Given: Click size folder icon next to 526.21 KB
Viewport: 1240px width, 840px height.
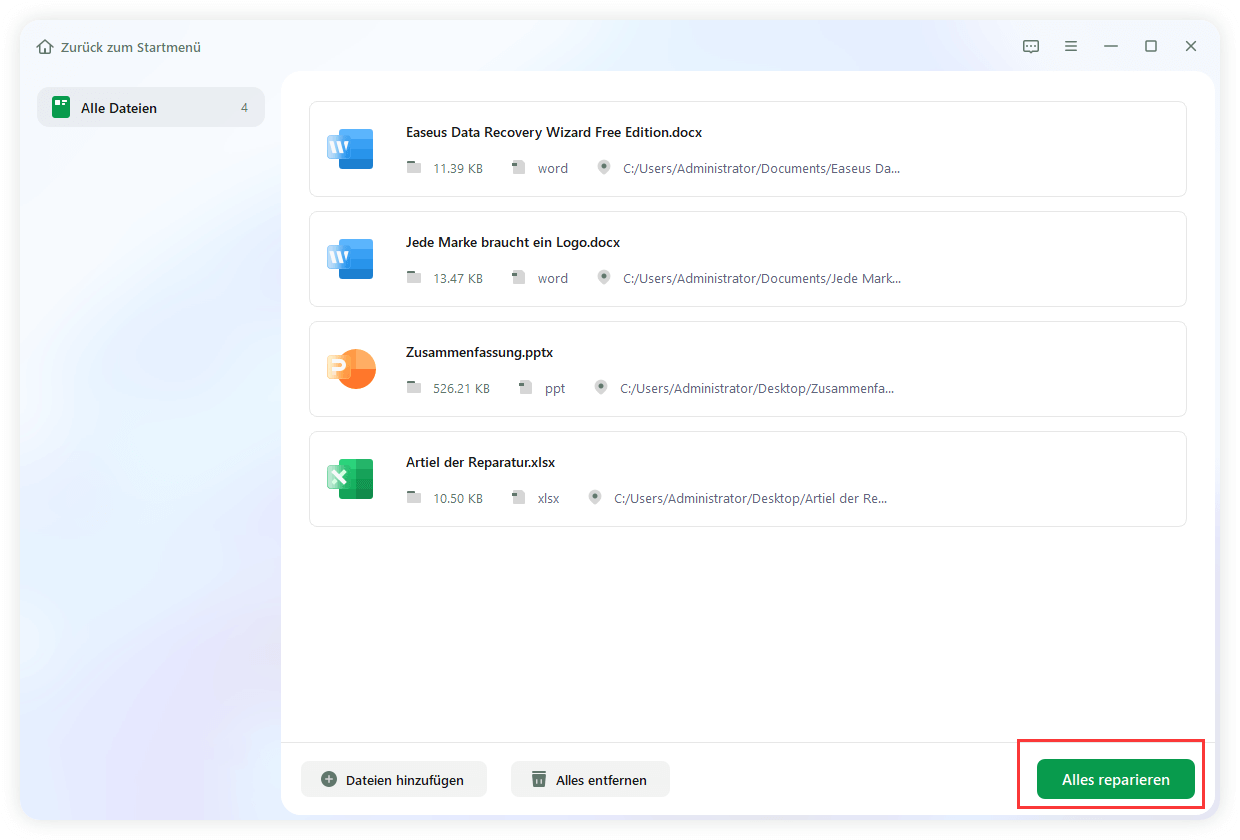Looking at the screenshot, I should [x=414, y=388].
